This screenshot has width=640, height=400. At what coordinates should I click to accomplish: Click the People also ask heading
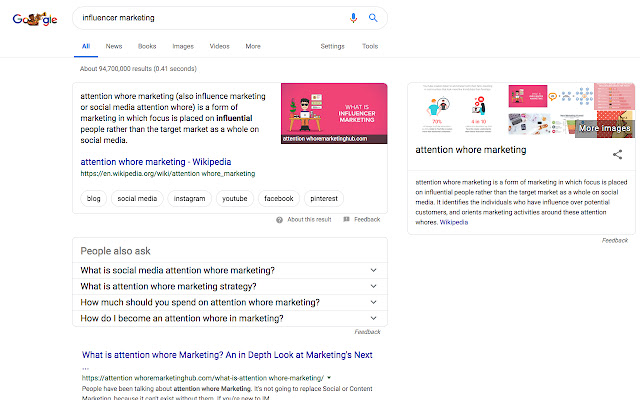[x=116, y=251]
